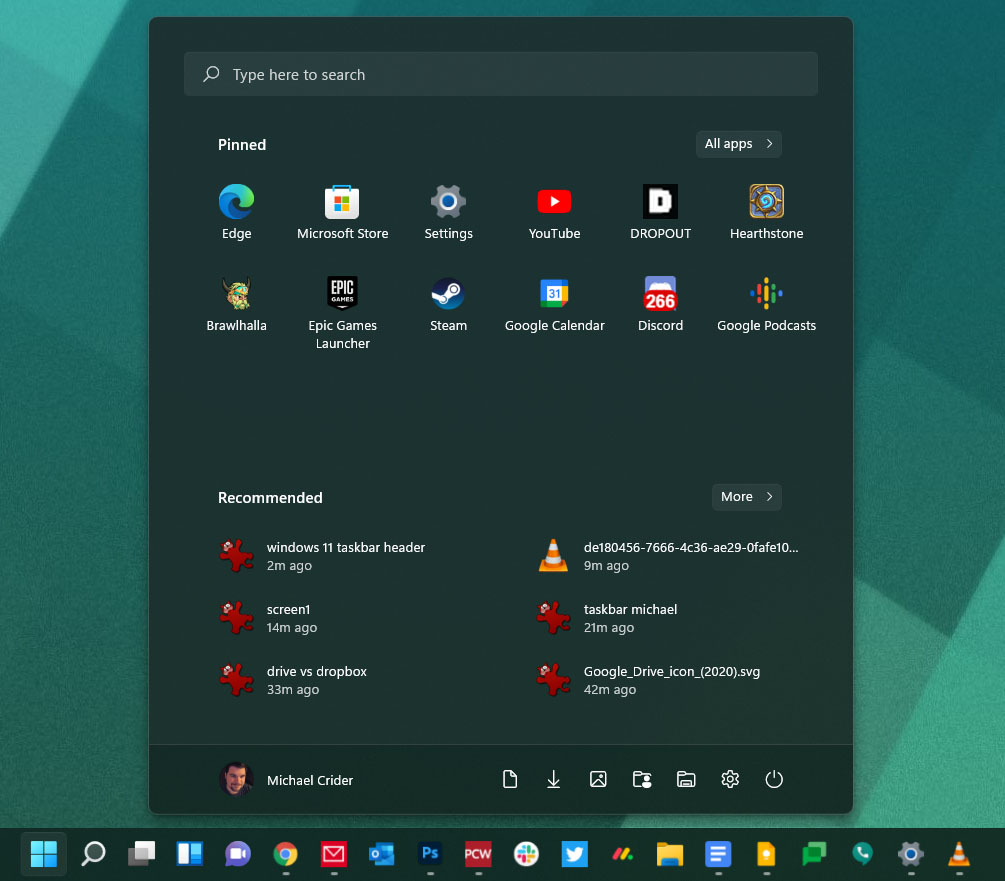Open the Michael Crider account menu
1005x881 pixels.
coord(286,780)
